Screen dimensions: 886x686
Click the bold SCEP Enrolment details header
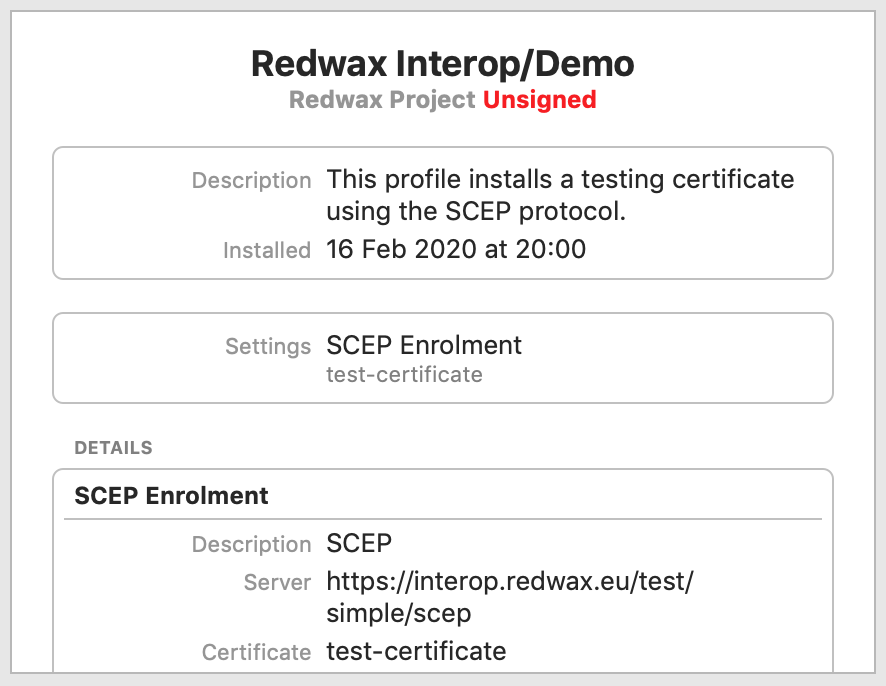(171, 495)
